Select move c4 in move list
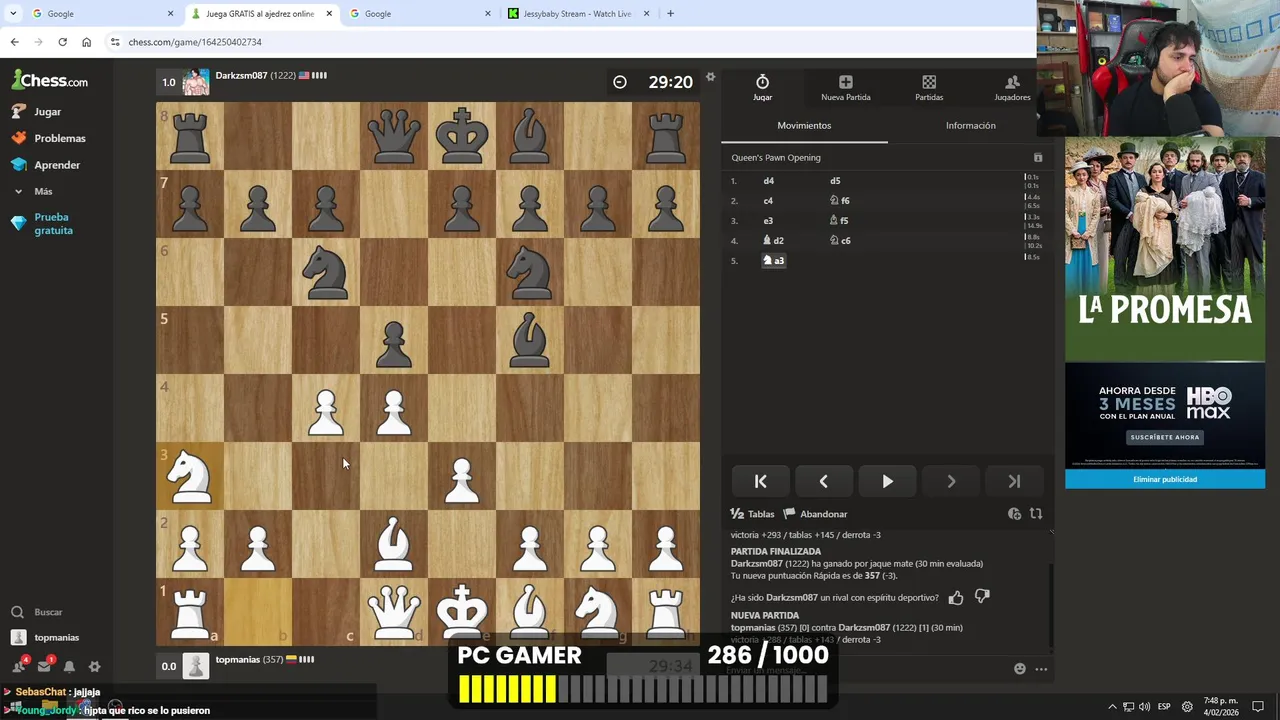 [768, 201]
